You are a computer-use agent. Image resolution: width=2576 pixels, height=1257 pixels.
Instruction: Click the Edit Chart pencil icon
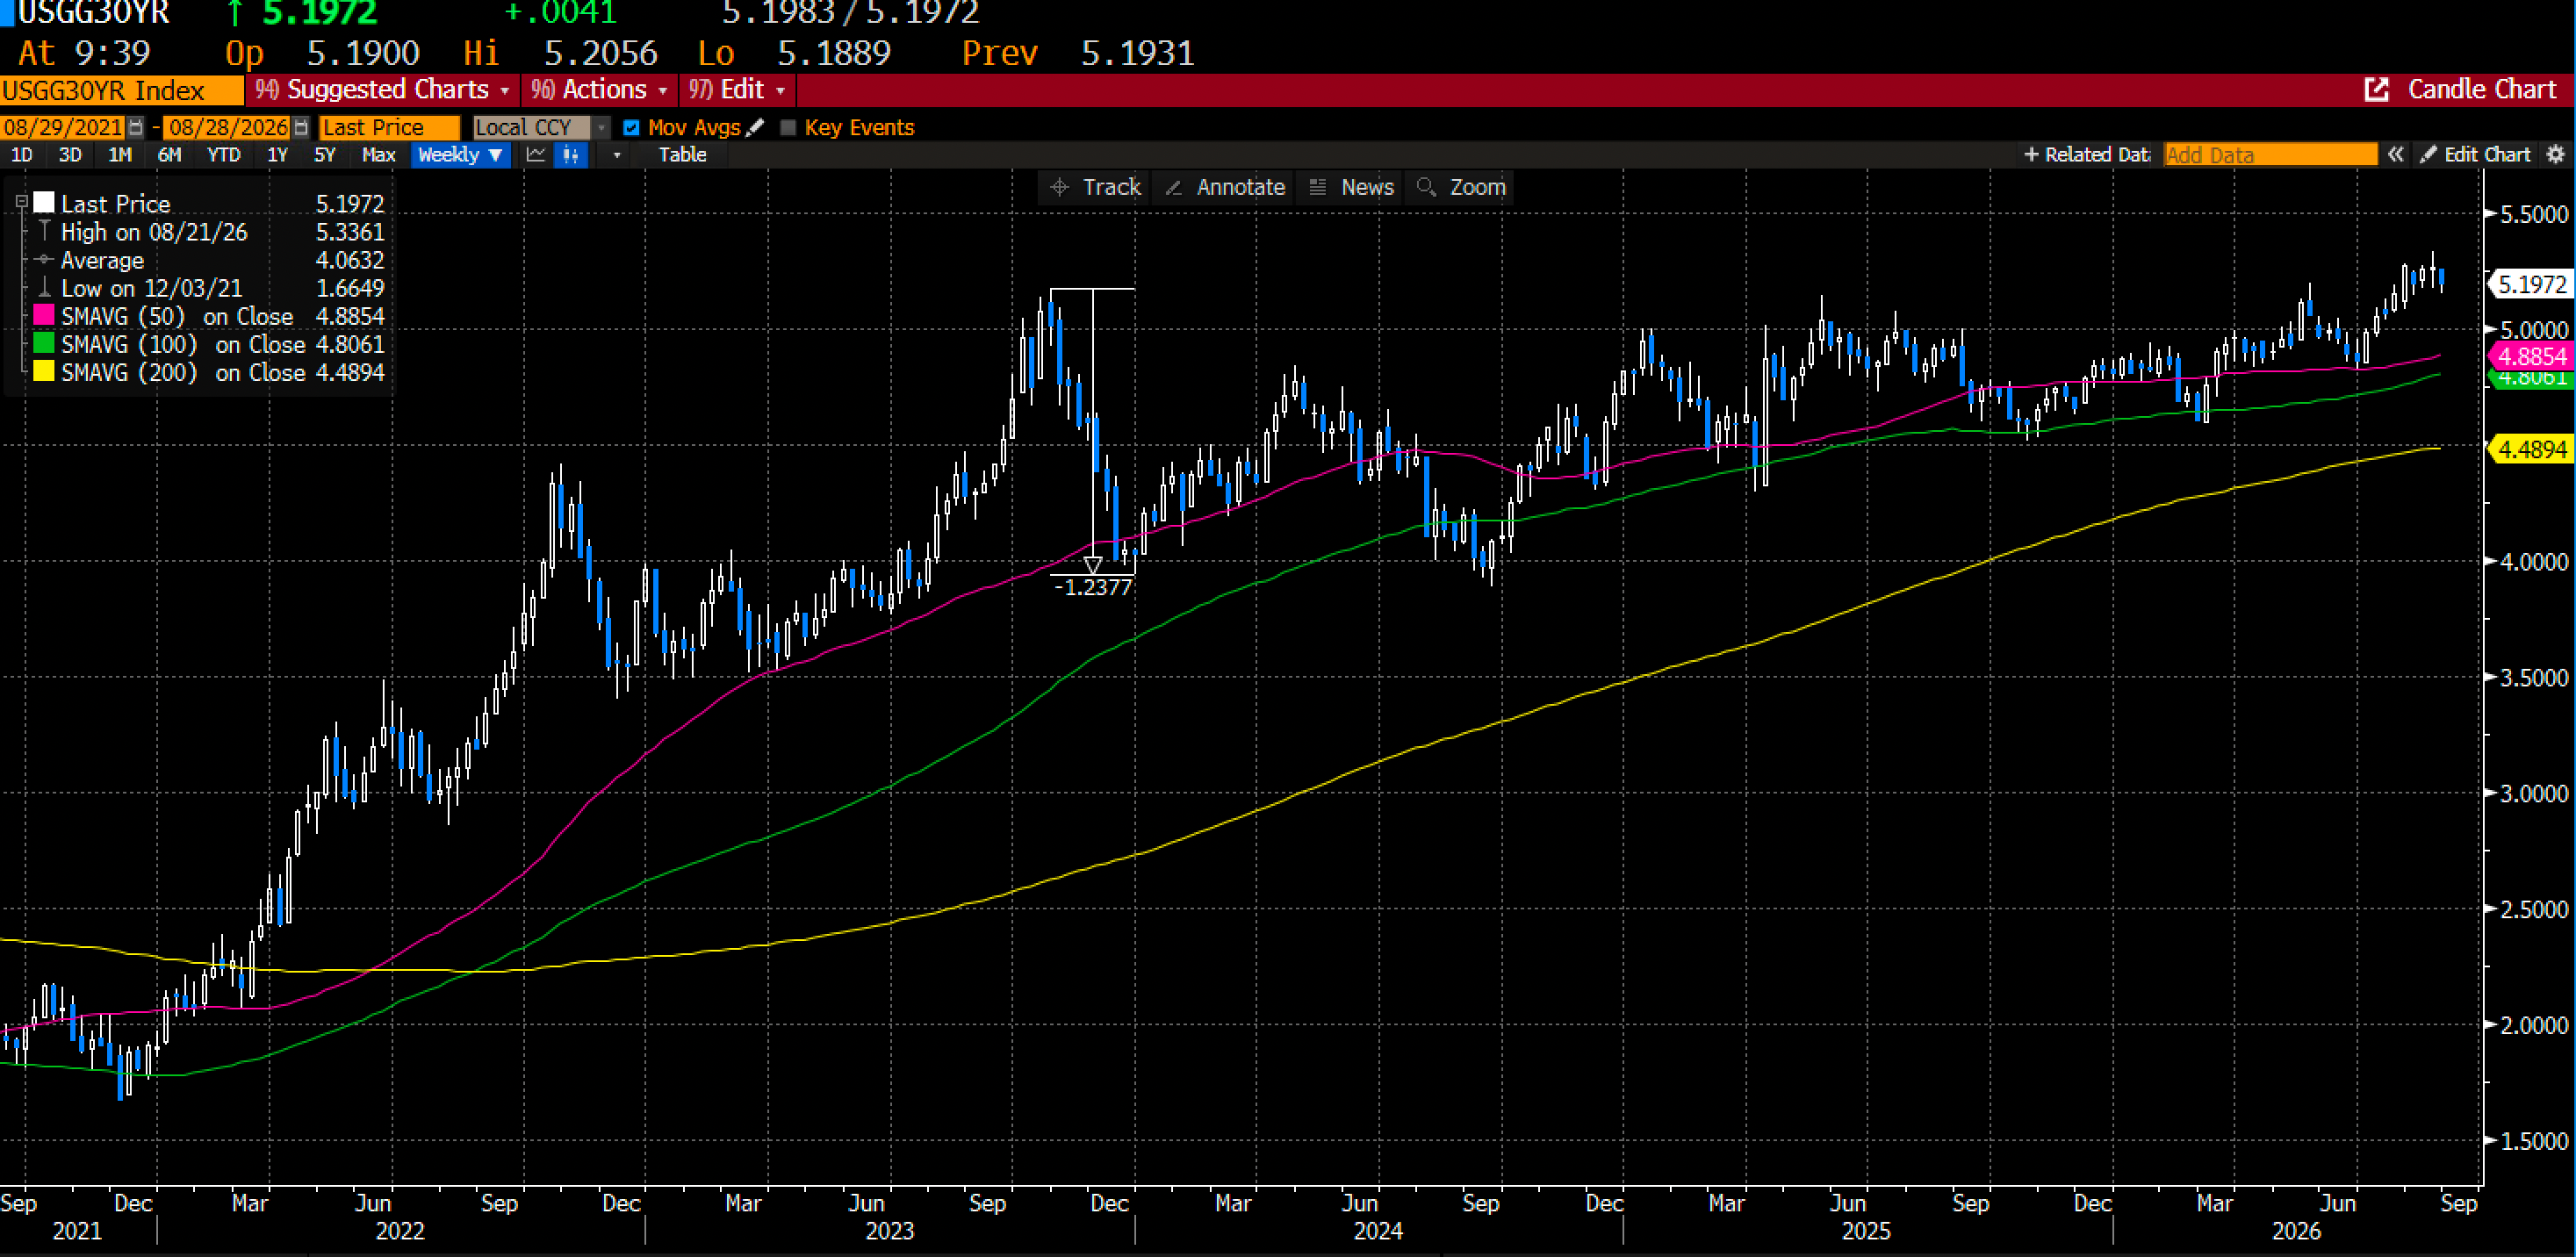2428,154
